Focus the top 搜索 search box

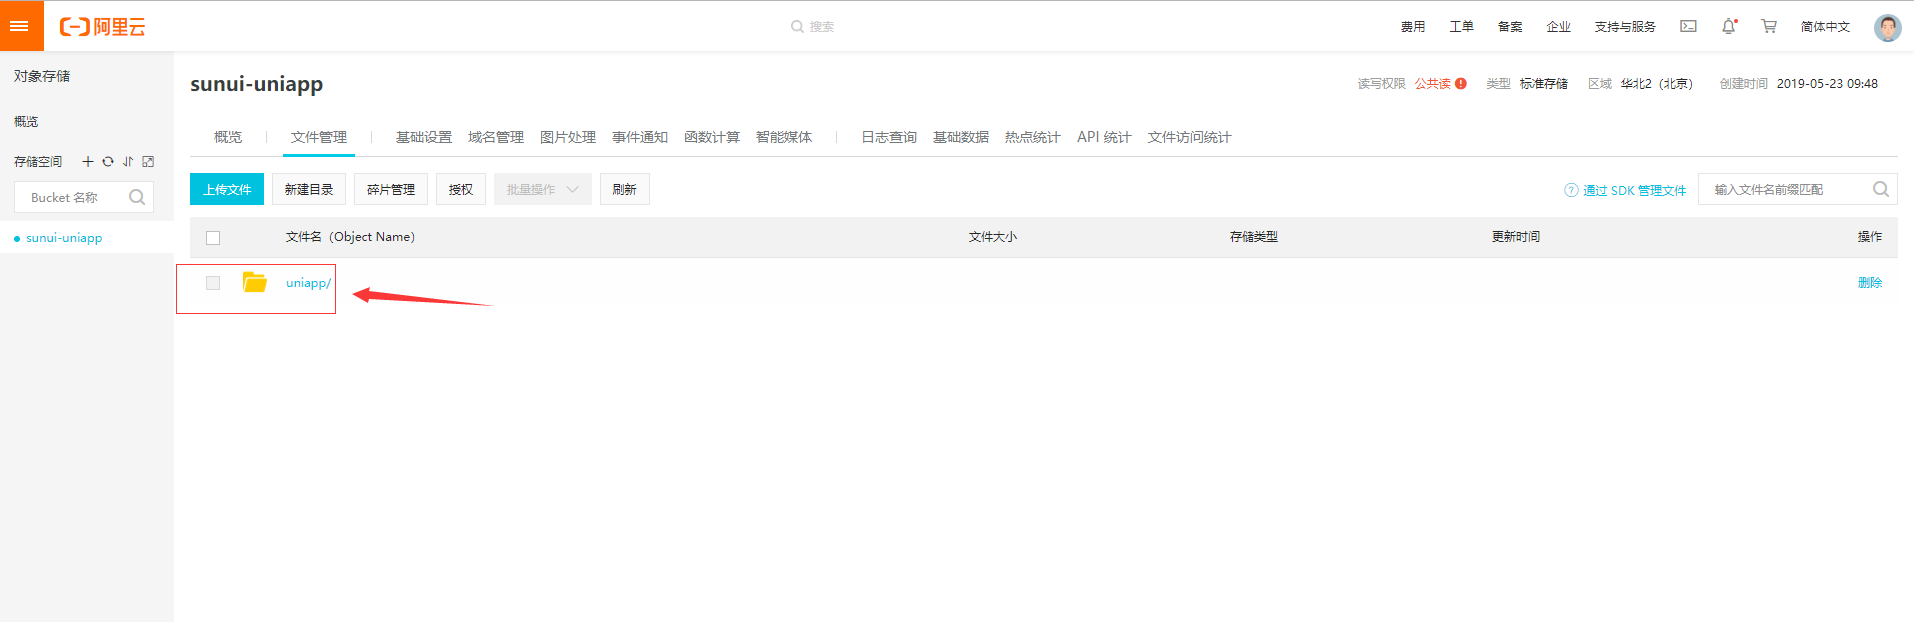[x=822, y=27]
